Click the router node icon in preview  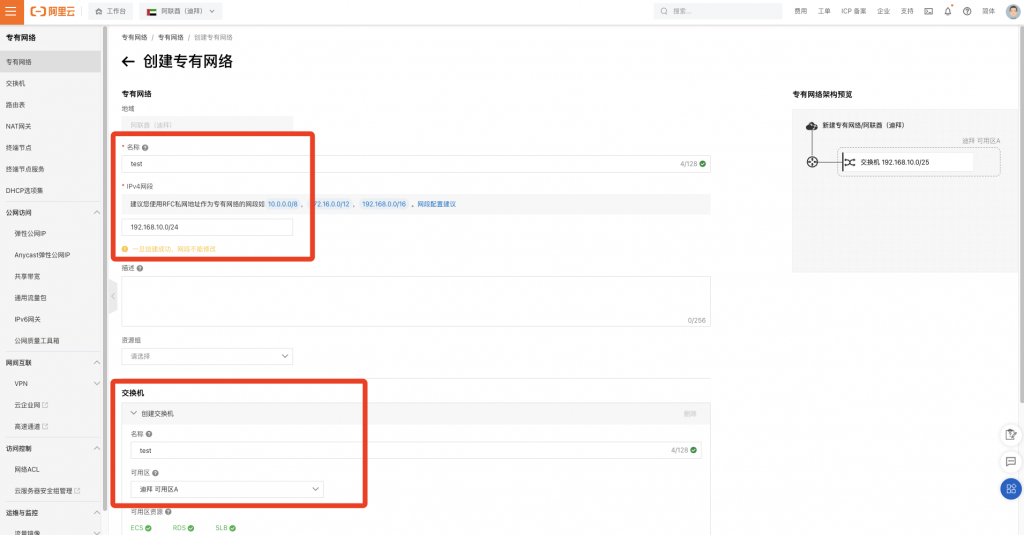[x=812, y=162]
